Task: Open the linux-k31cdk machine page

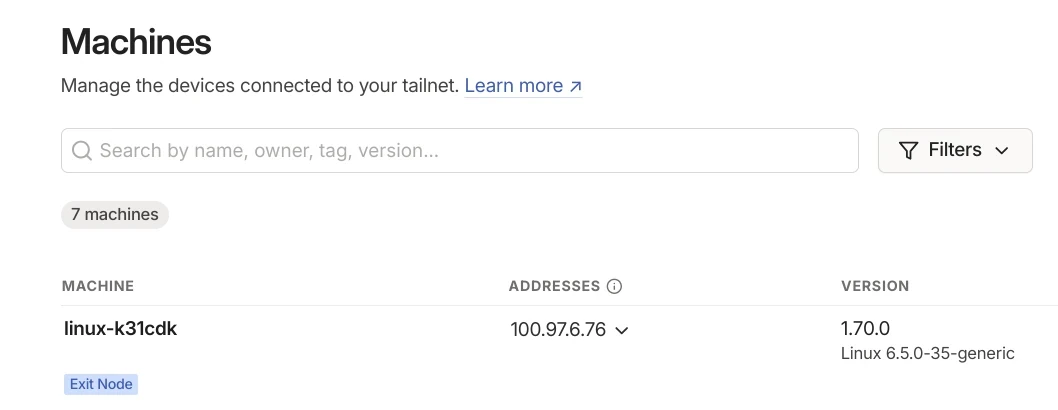Action: click(120, 328)
